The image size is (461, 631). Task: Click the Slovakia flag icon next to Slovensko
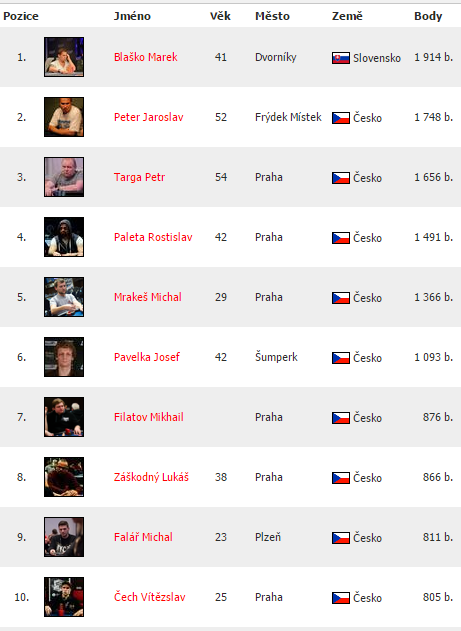click(x=341, y=58)
